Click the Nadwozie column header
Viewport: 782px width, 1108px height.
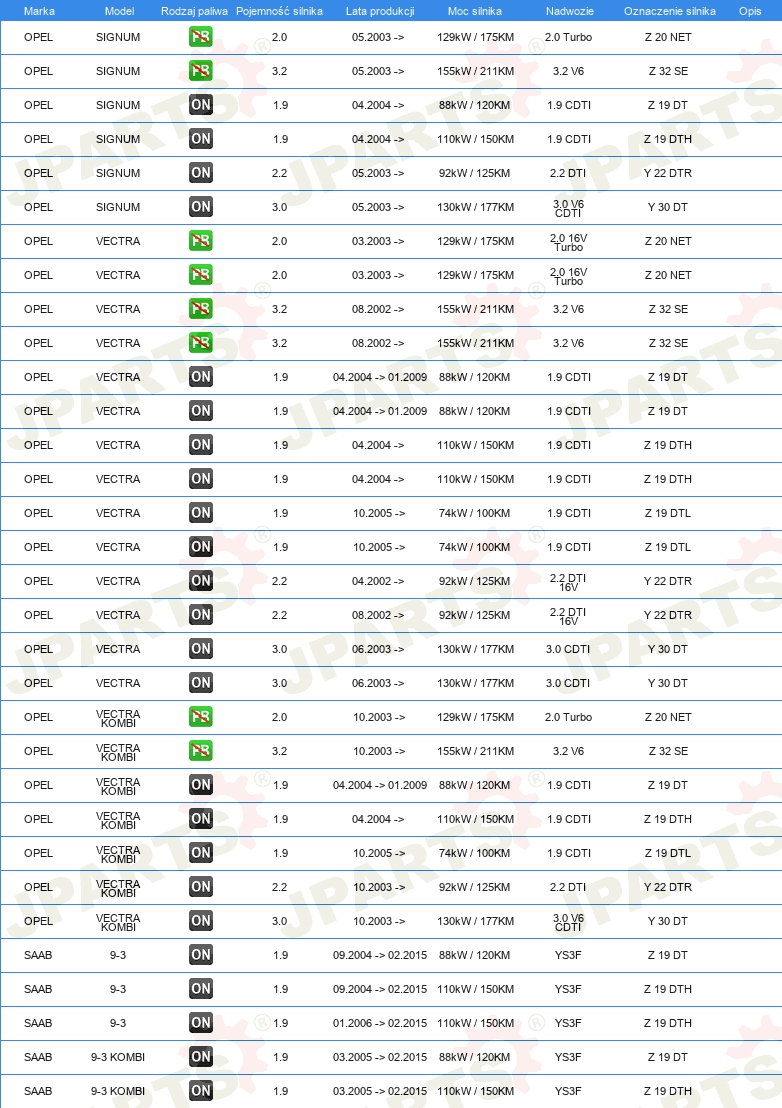(x=569, y=11)
